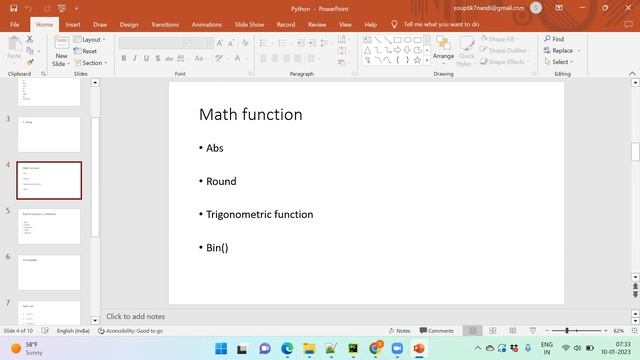
Task: Collapse the ribbon with the chevron
Action: point(632,73)
